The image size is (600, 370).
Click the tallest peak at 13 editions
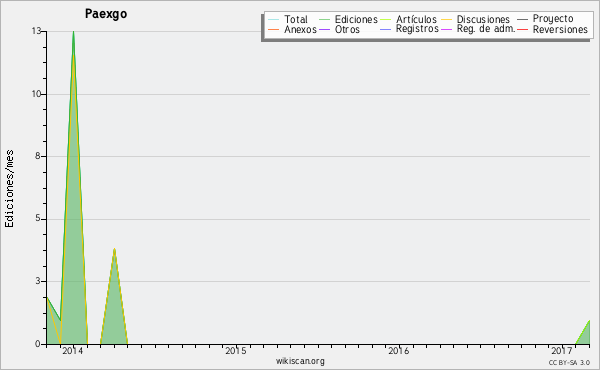click(x=73, y=32)
